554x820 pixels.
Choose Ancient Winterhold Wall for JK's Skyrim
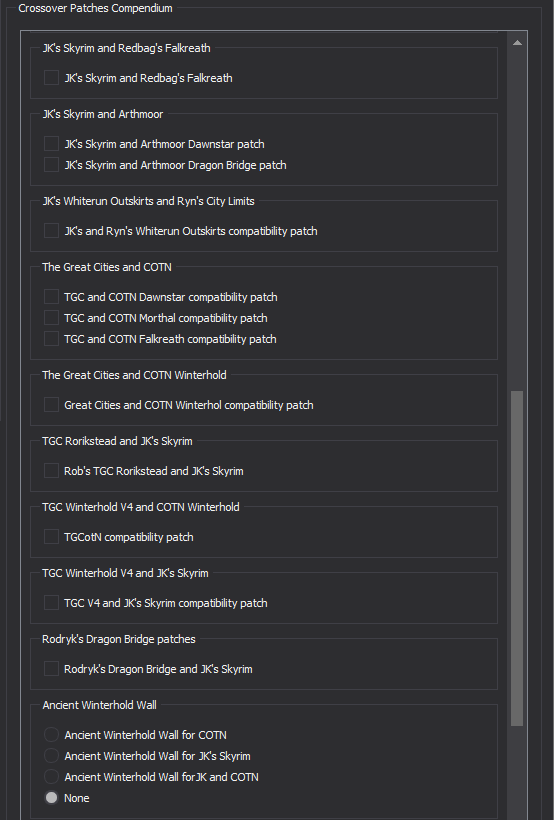[x=51, y=756]
